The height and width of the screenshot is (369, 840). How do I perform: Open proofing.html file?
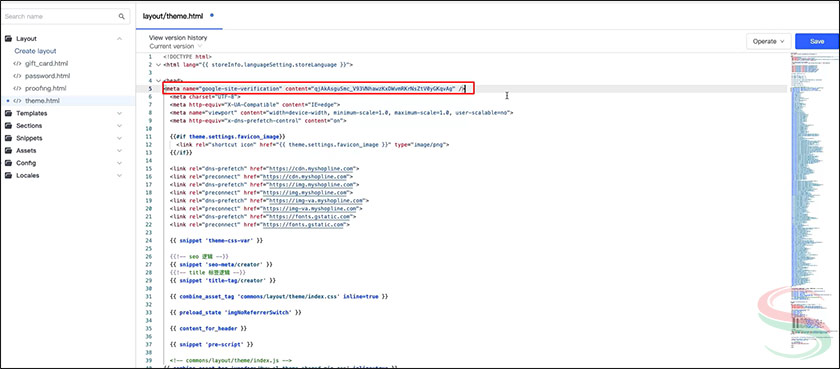pyautogui.click(x=46, y=88)
